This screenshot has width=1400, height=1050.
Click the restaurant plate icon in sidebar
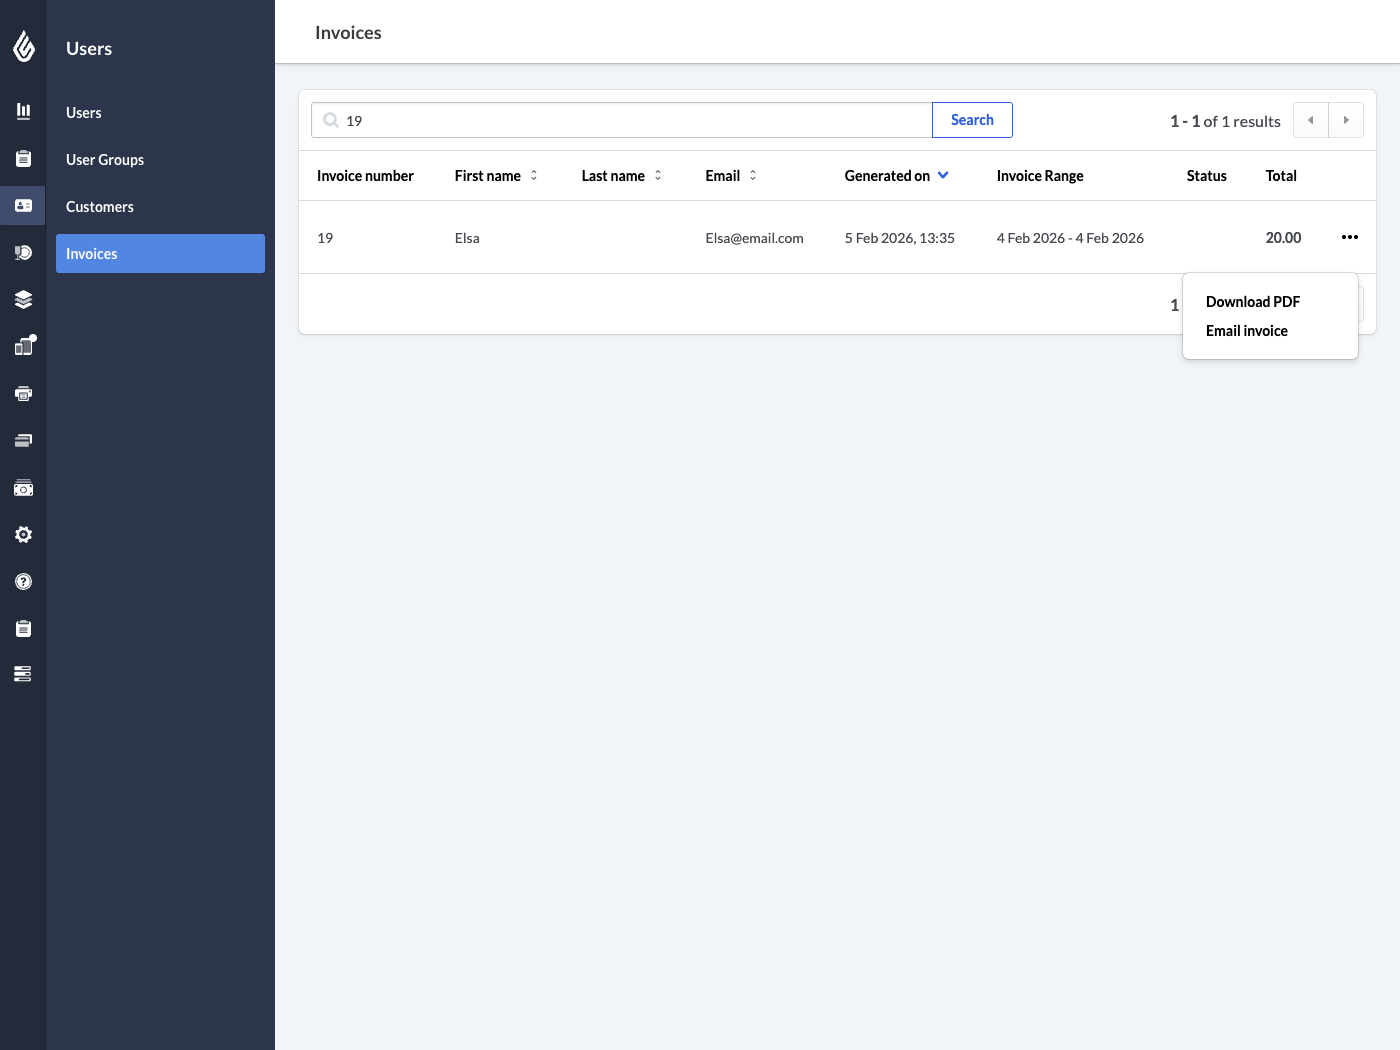[23, 252]
